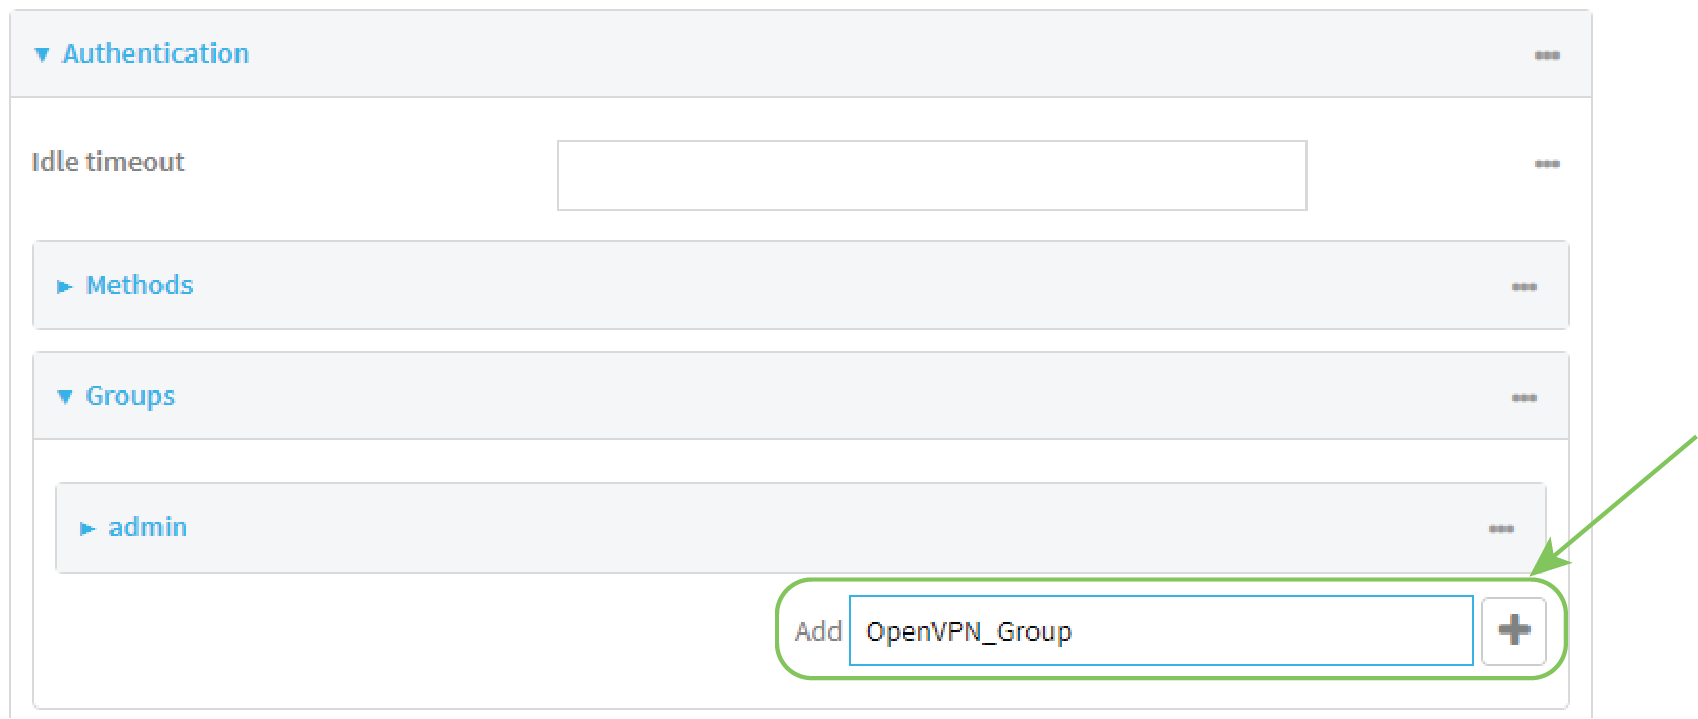
Task: Click the admin disclosure triangle
Action: point(88,528)
